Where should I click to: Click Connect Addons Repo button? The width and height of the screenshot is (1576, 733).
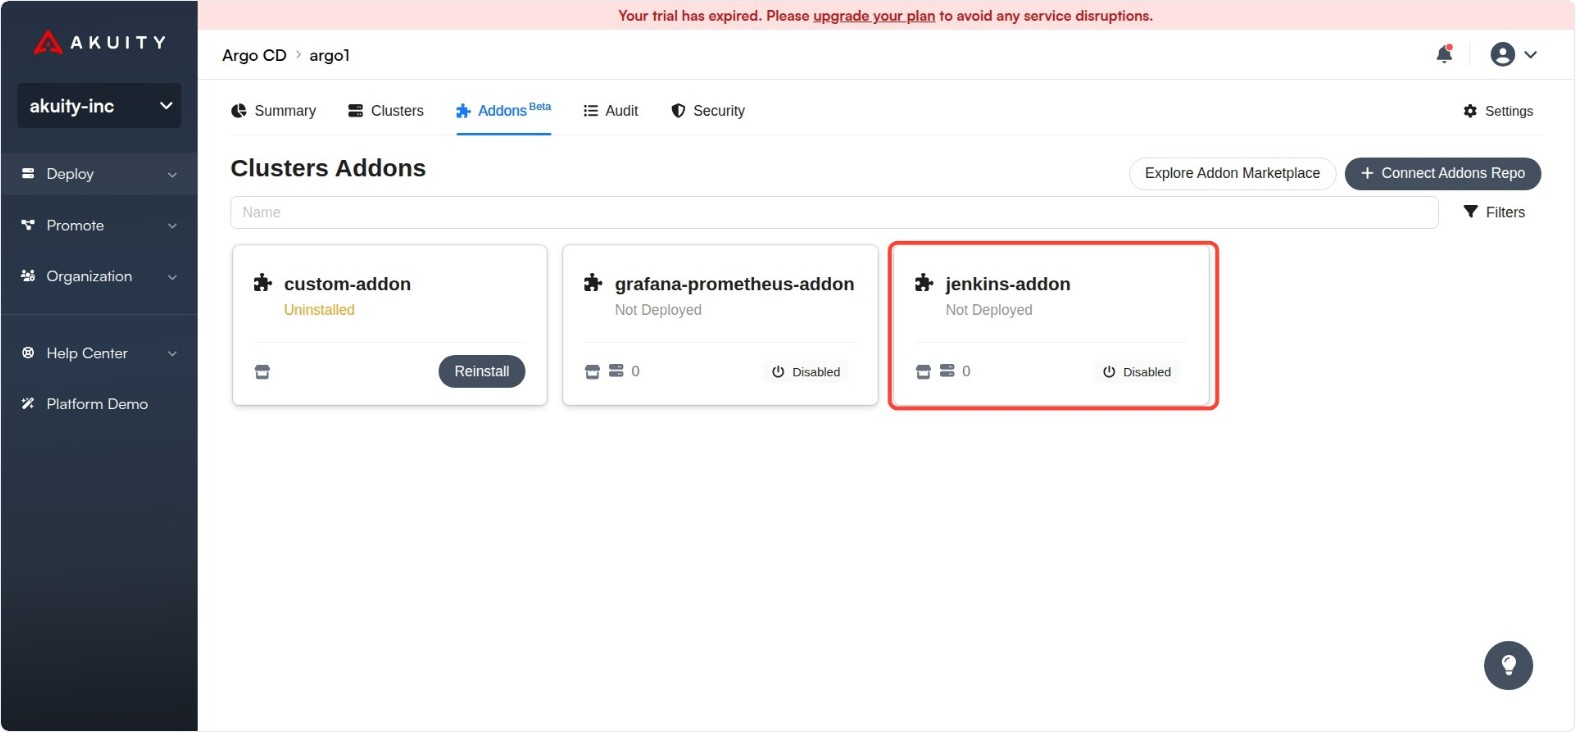coord(1443,173)
